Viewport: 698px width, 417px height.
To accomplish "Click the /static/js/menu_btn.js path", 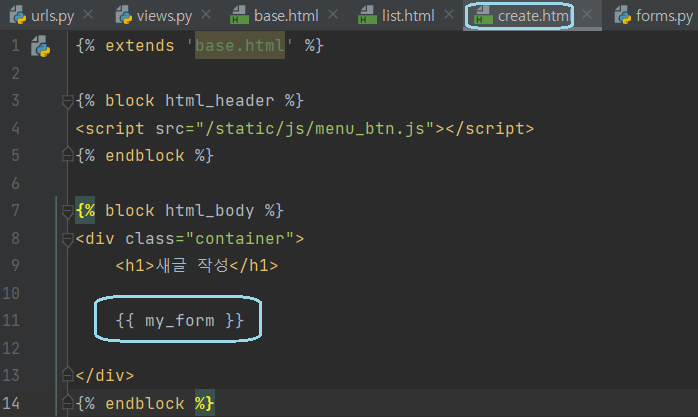I will [315, 129].
